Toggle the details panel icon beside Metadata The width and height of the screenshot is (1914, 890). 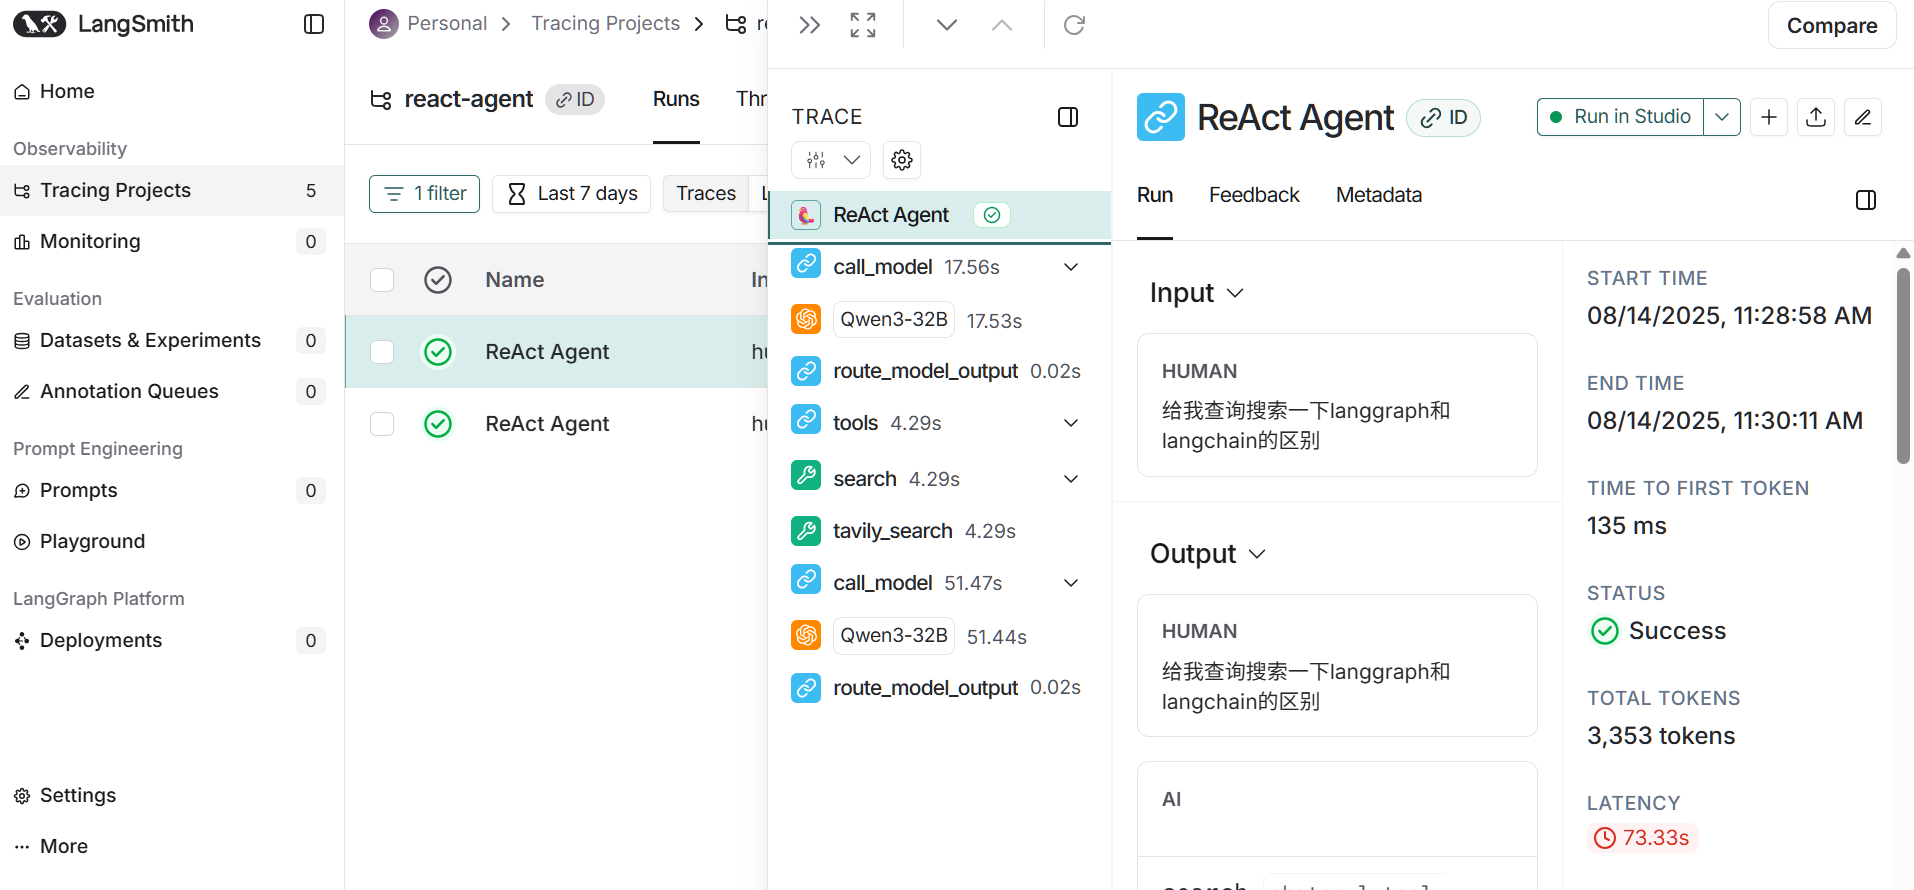tap(1866, 200)
